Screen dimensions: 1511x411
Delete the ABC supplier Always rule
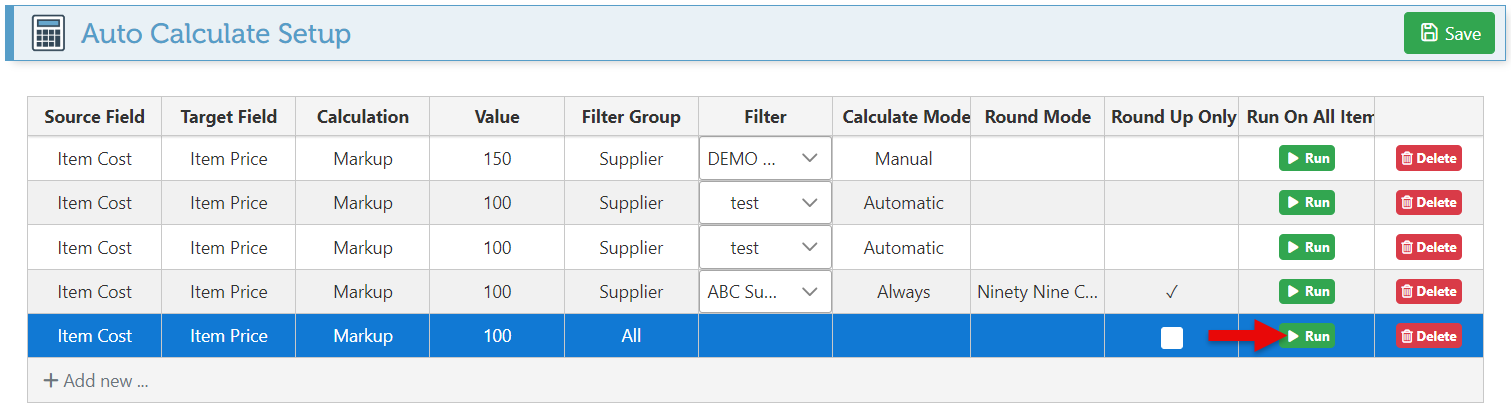pyautogui.click(x=1428, y=292)
